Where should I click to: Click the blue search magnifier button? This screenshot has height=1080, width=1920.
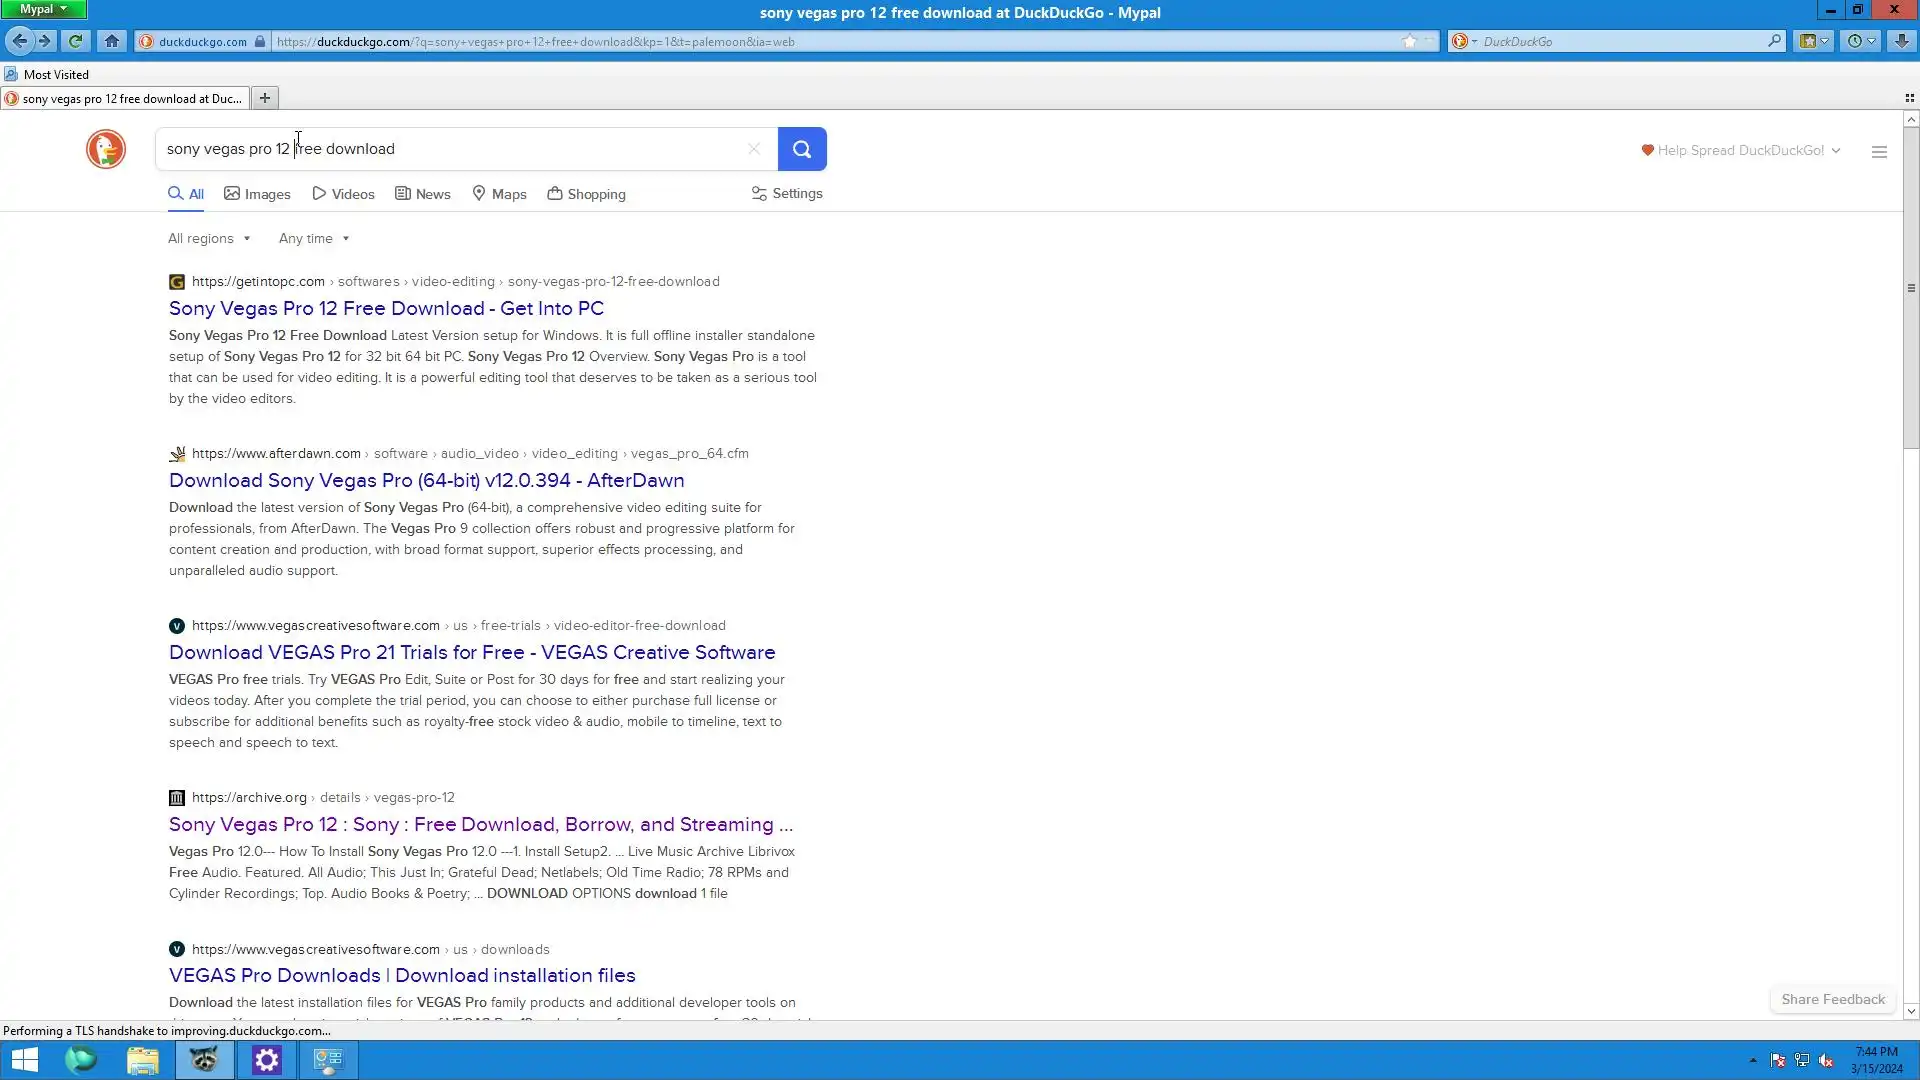tap(802, 149)
